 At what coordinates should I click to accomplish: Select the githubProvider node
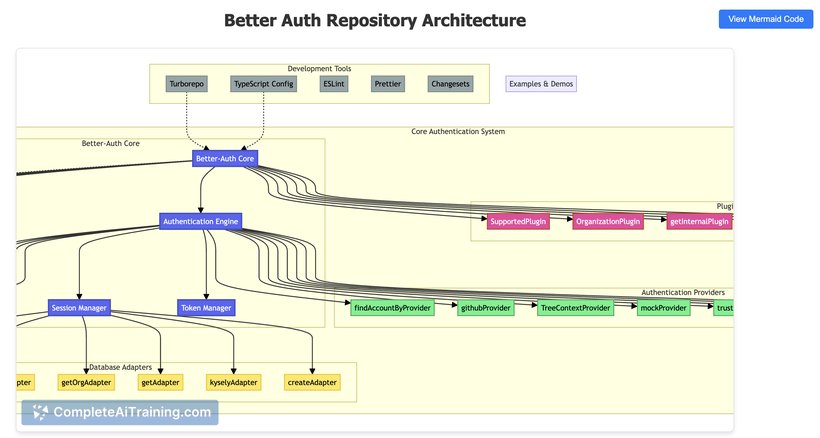tap(486, 308)
